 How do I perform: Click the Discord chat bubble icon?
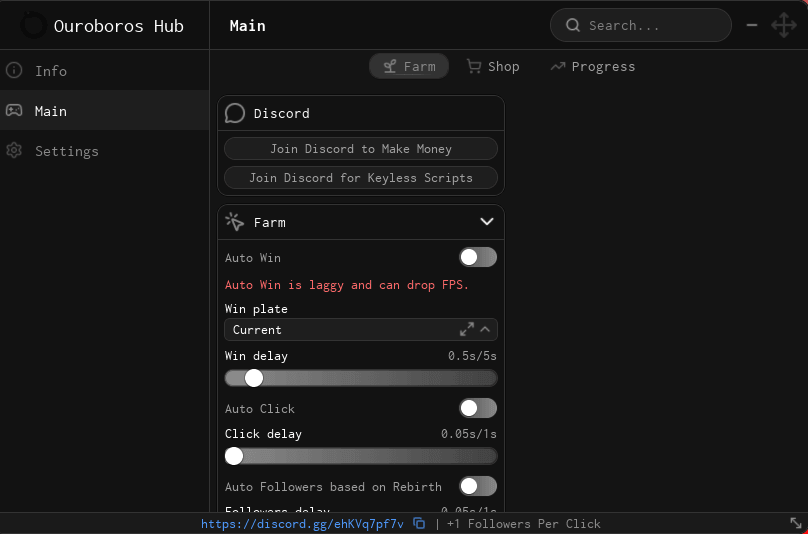tap(235, 113)
